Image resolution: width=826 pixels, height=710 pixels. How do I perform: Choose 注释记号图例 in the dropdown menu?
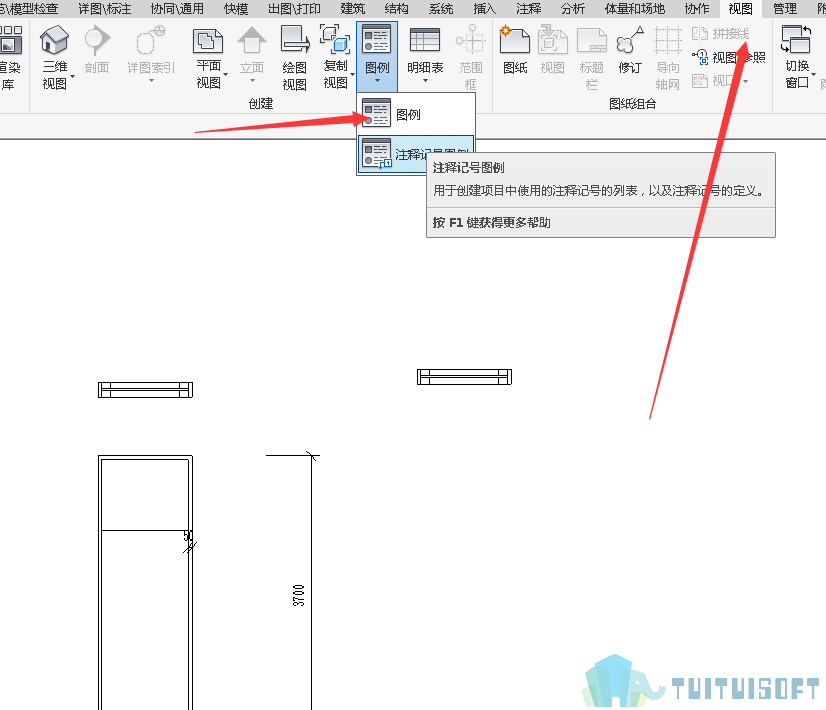pos(416,154)
